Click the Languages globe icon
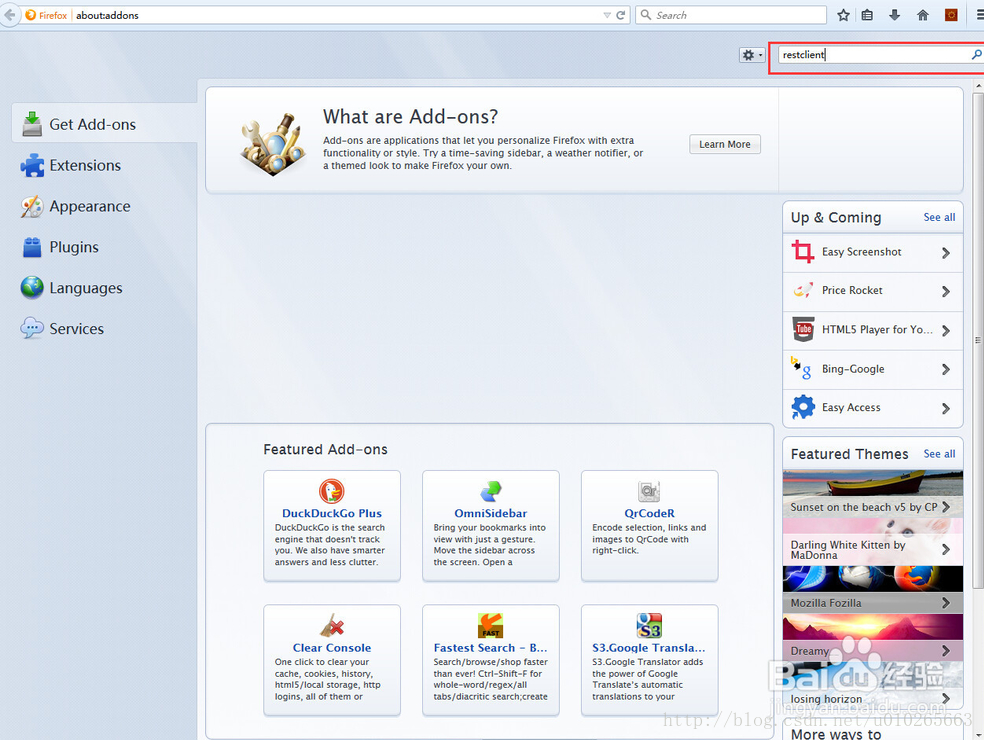The width and height of the screenshot is (984, 740). pyautogui.click(x=32, y=287)
